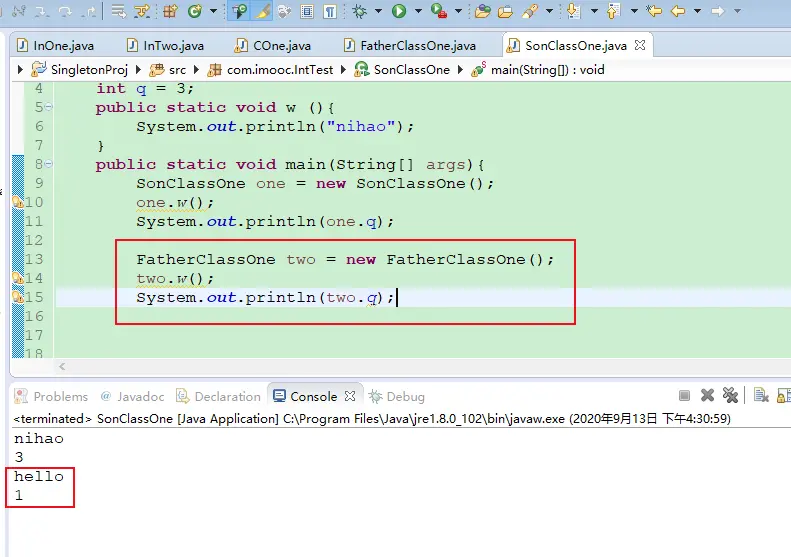Image resolution: width=791 pixels, height=557 pixels.
Task: Jump to Last Edit Location
Action: 654,12
